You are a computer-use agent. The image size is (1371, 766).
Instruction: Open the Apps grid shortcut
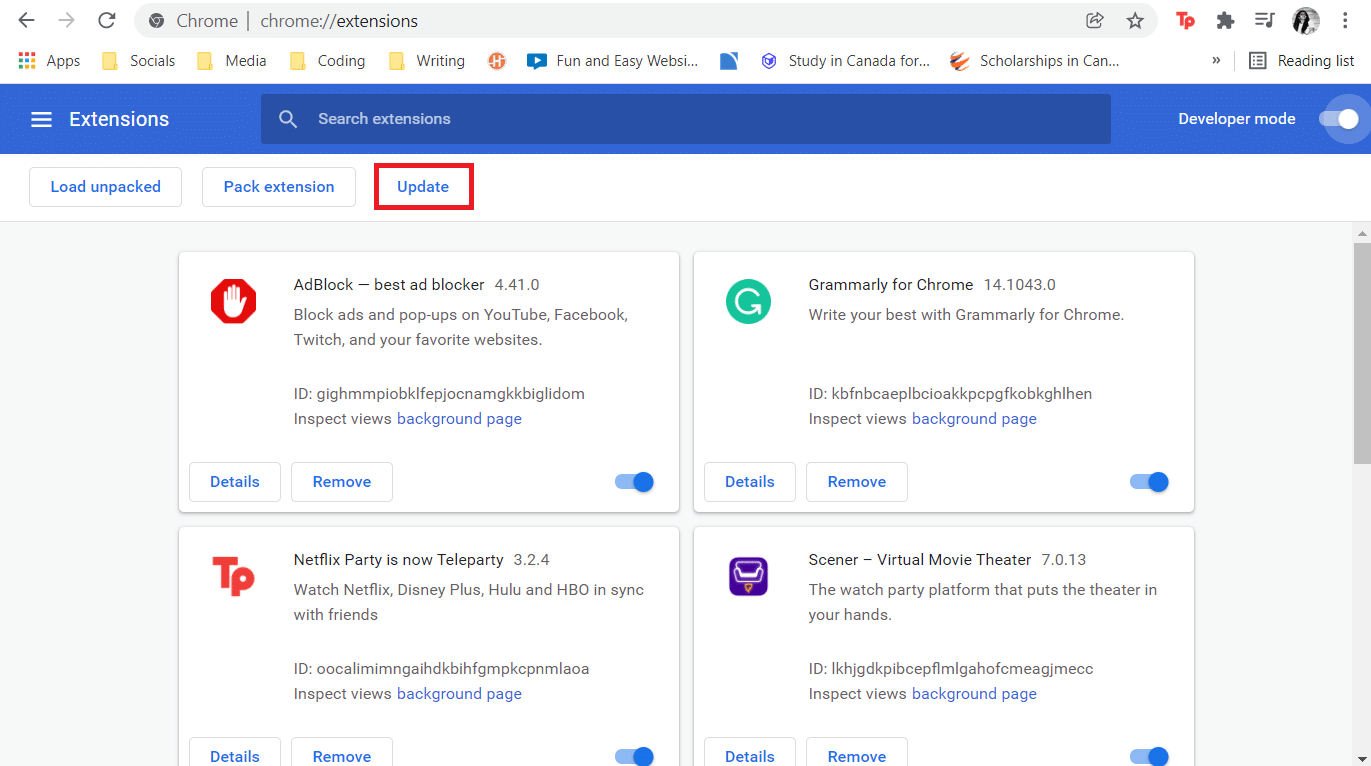[x=49, y=61]
